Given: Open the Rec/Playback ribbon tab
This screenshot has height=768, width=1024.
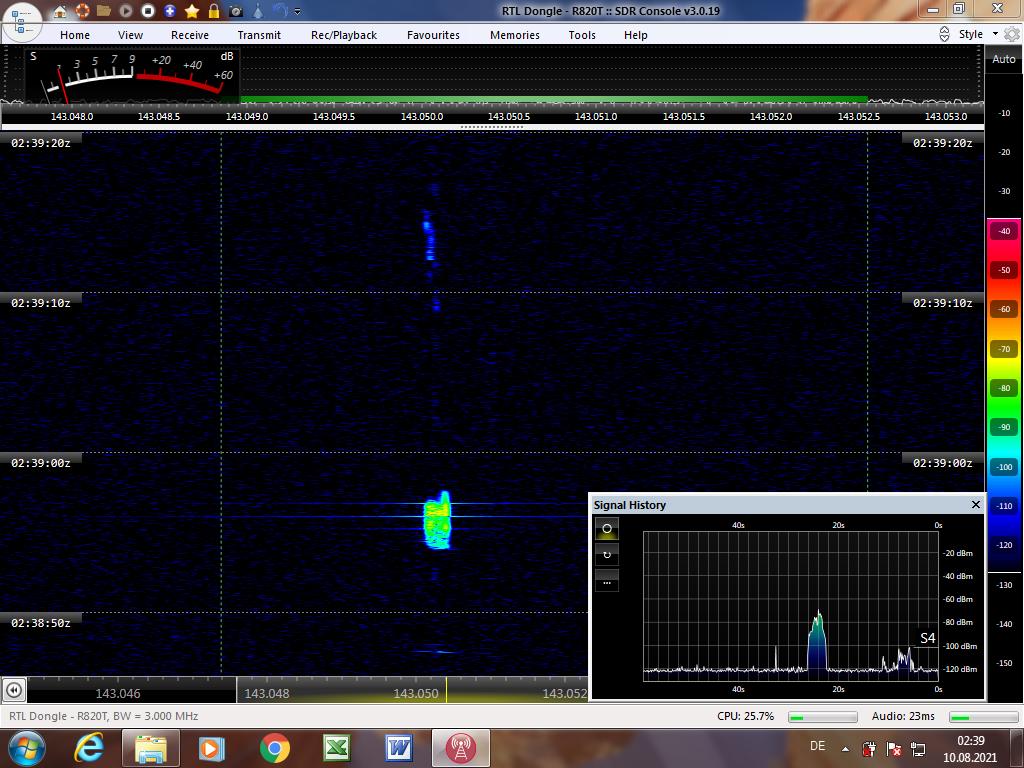Looking at the screenshot, I should [344, 35].
